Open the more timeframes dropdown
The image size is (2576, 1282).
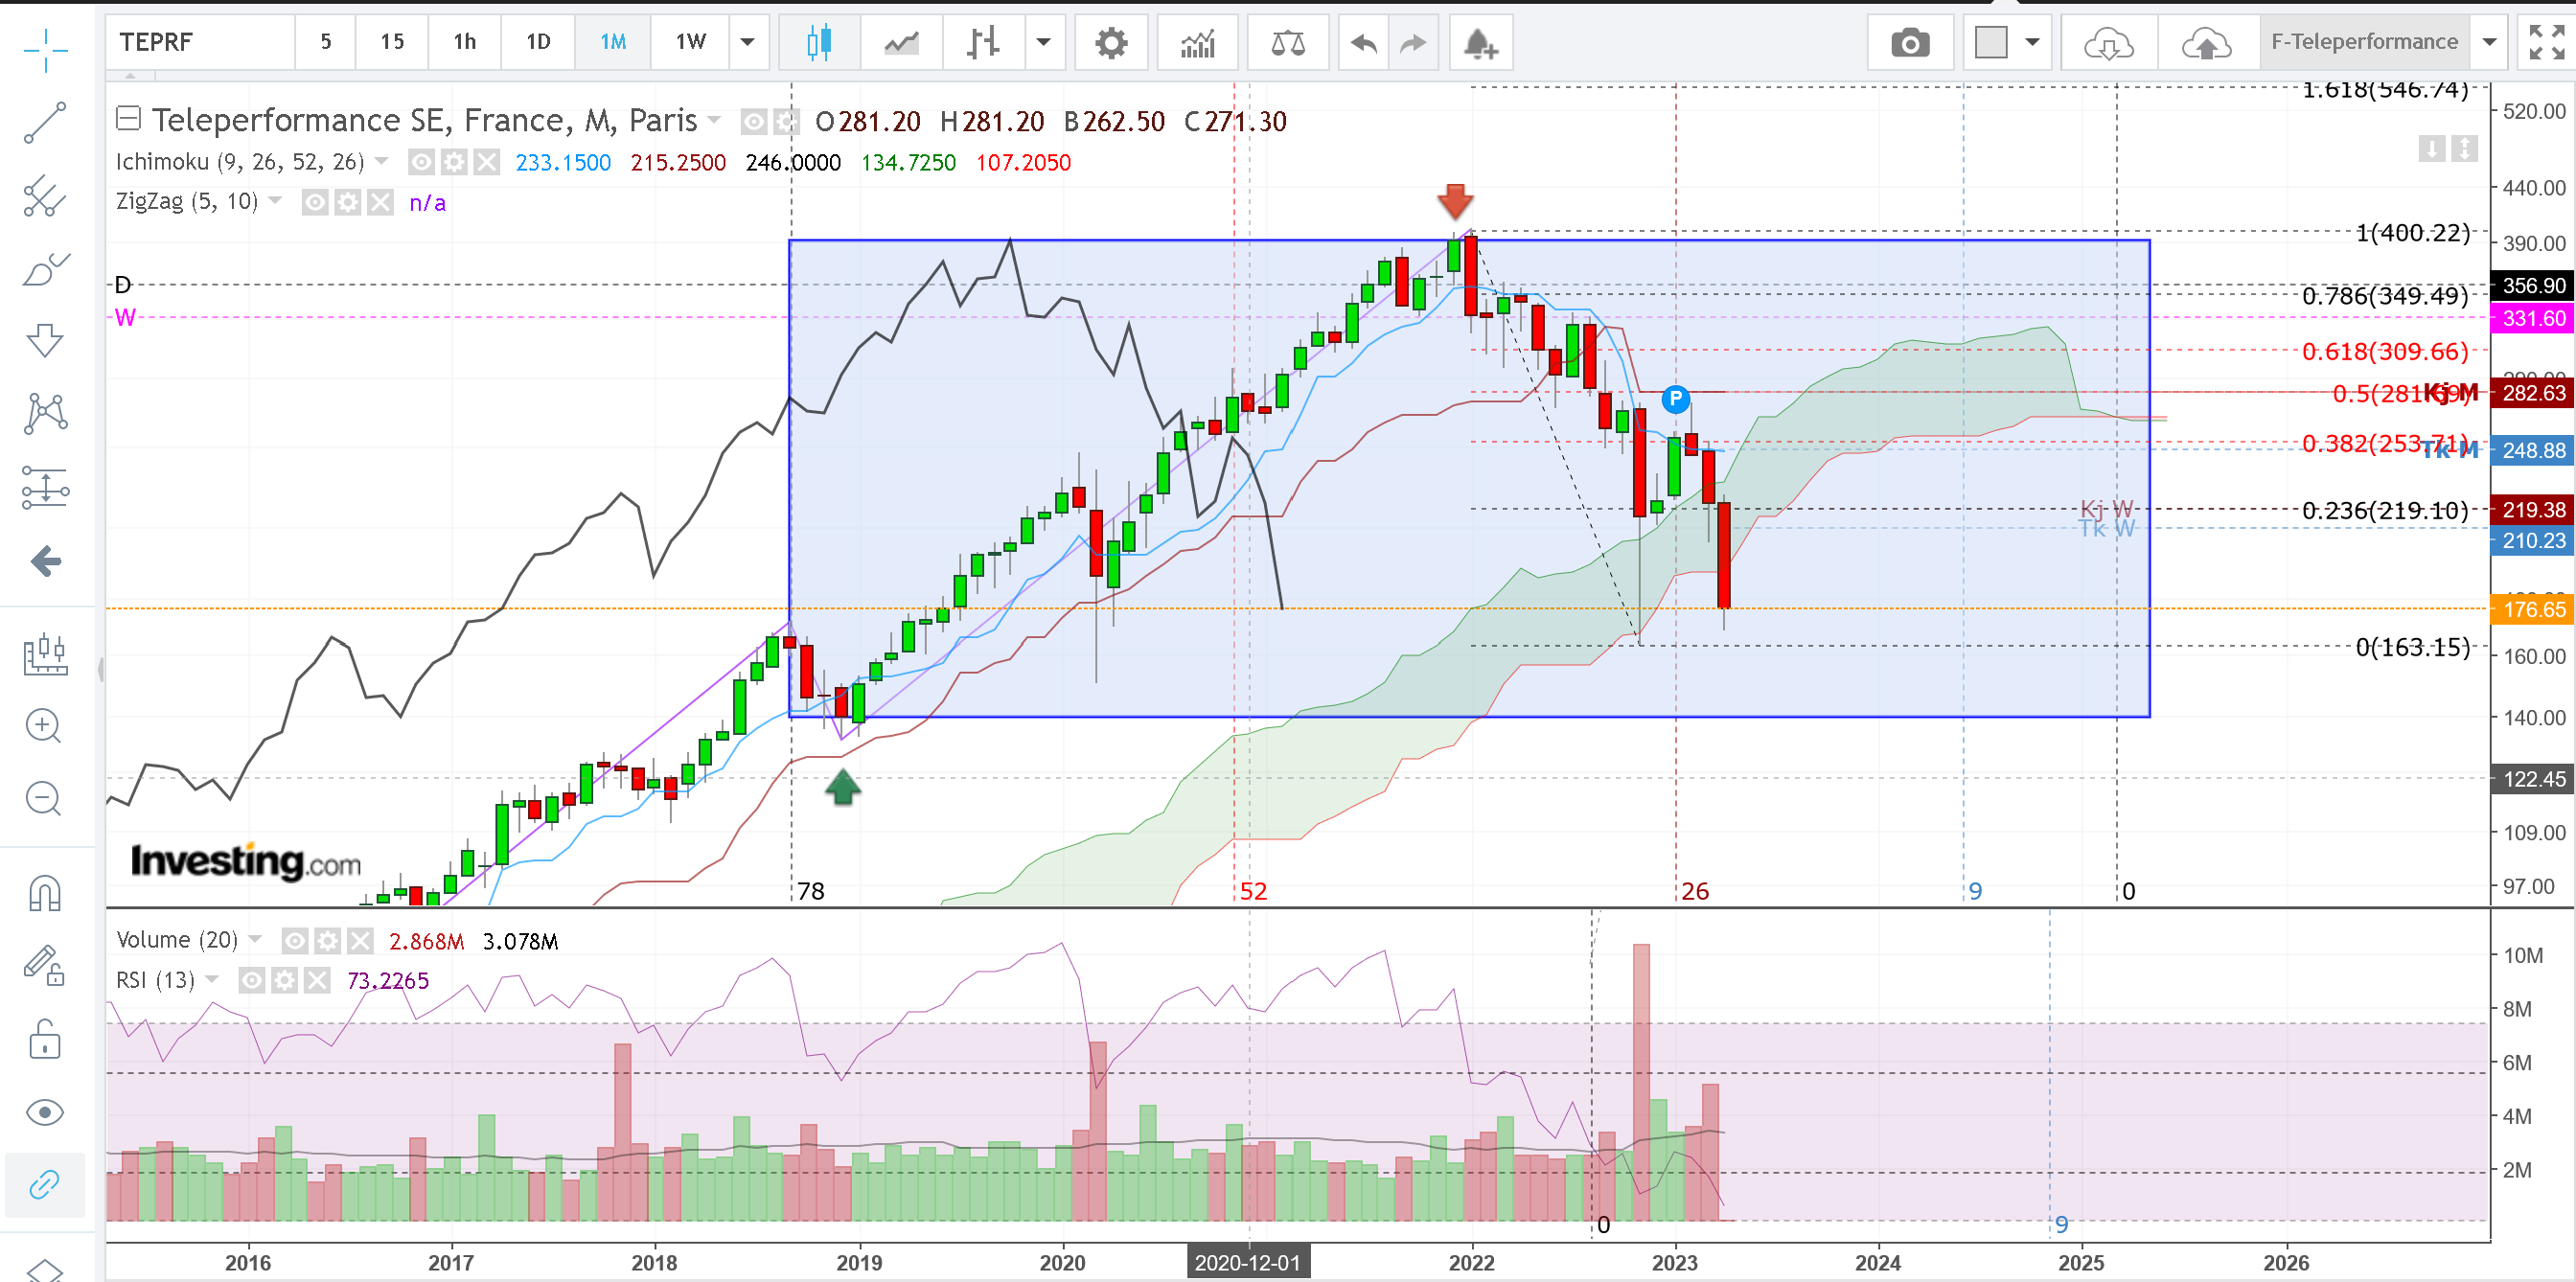(748, 42)
